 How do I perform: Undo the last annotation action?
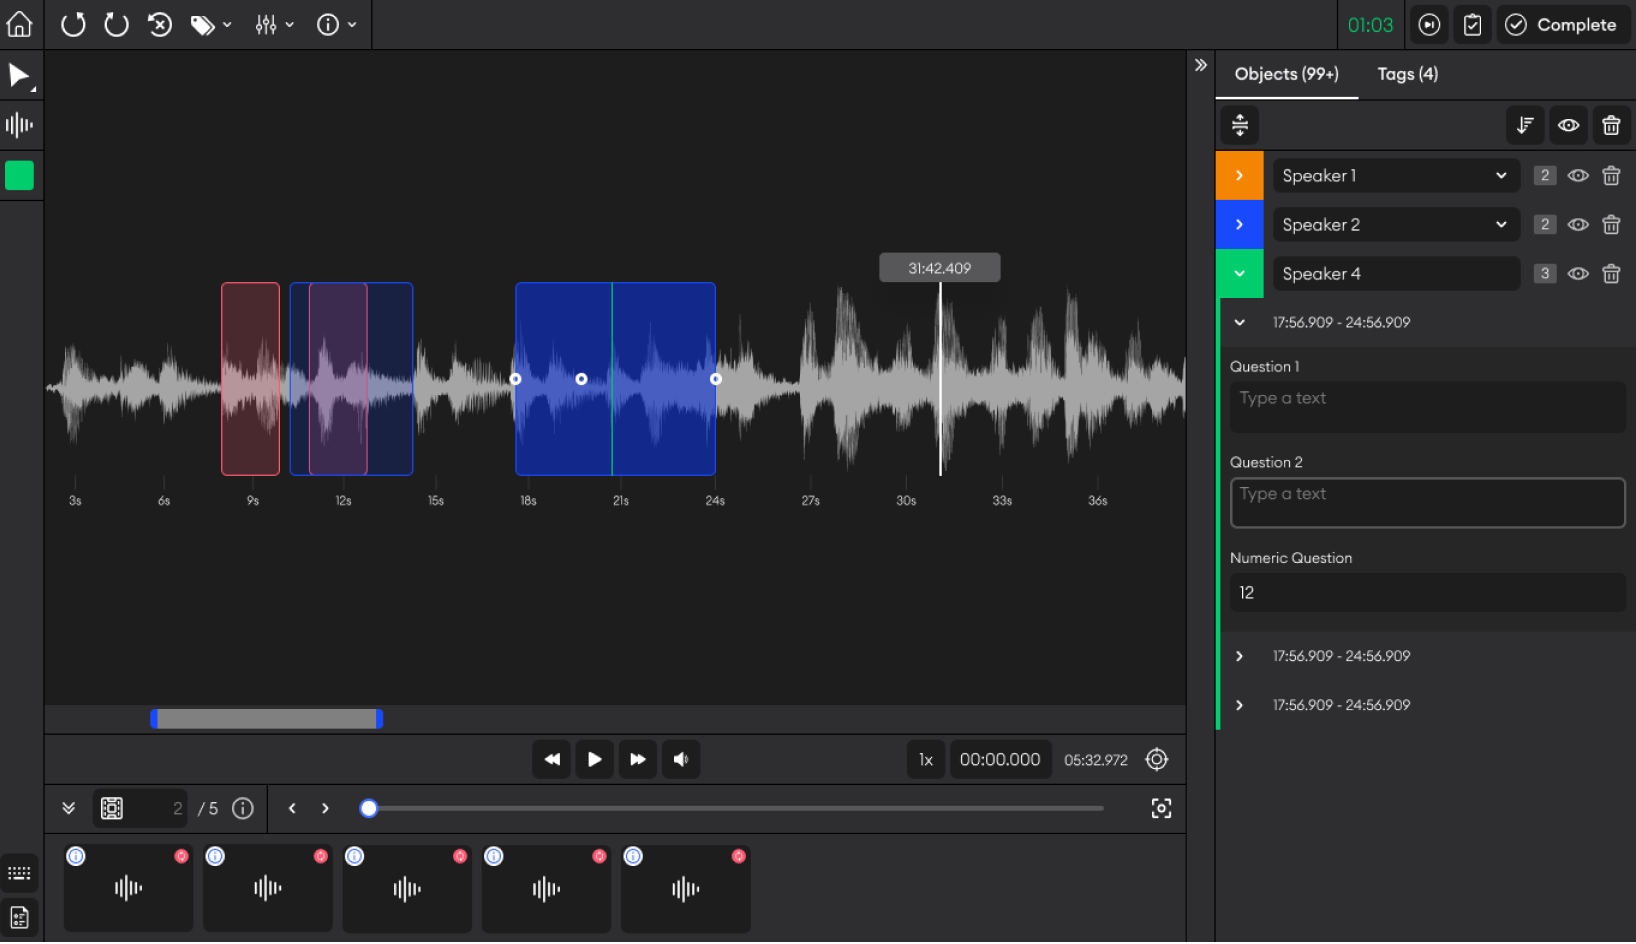point(73,25)
